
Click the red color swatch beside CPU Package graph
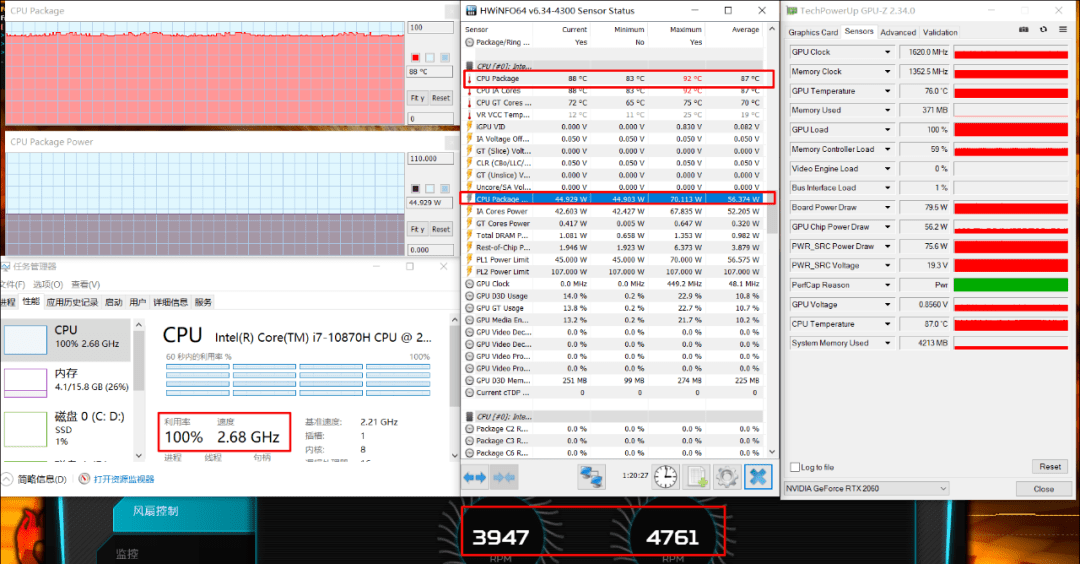tap(415, 57)
